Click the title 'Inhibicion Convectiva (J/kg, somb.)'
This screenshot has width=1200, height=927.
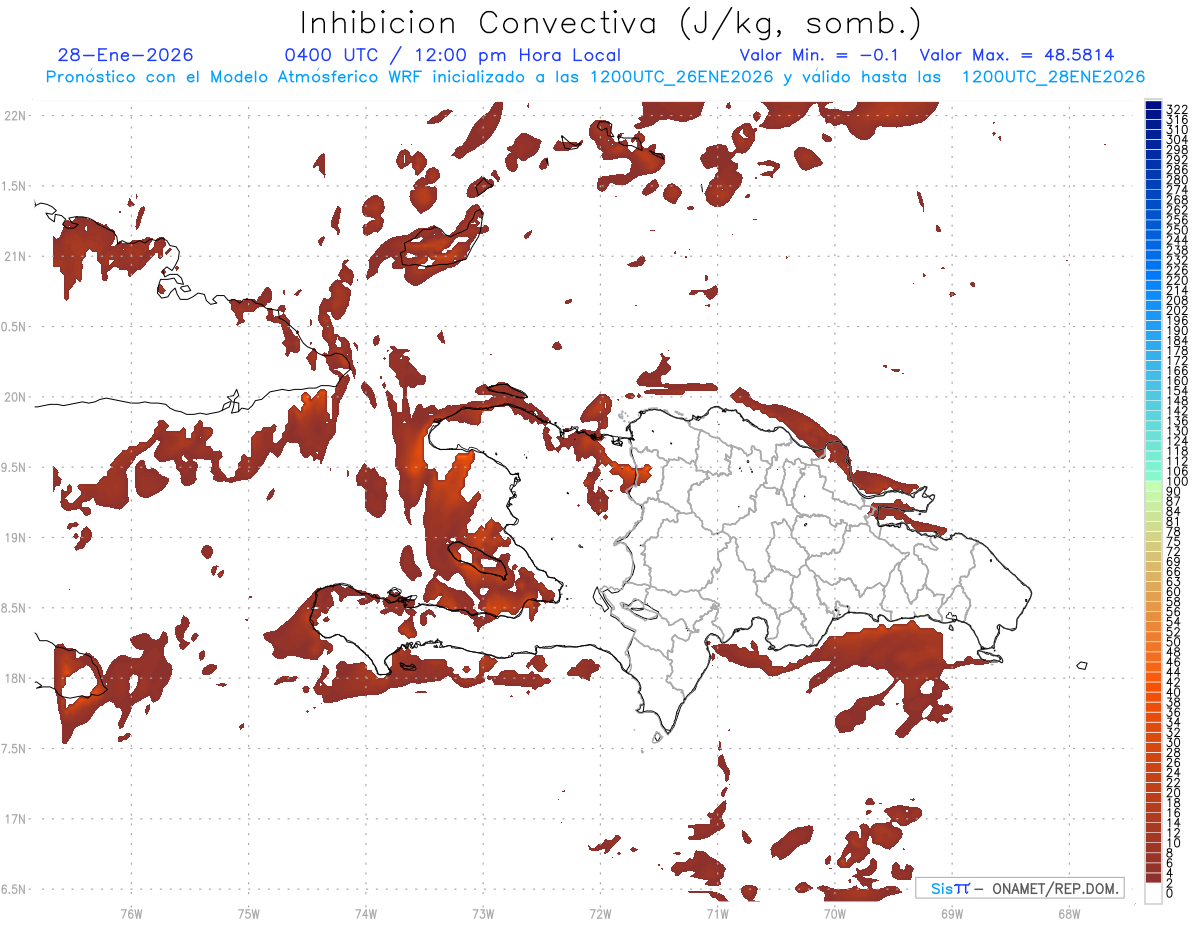point(610,23)
